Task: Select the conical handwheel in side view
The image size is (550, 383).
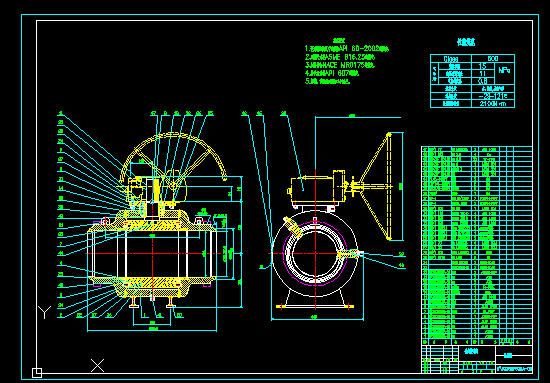Action: tap(375, 186)
